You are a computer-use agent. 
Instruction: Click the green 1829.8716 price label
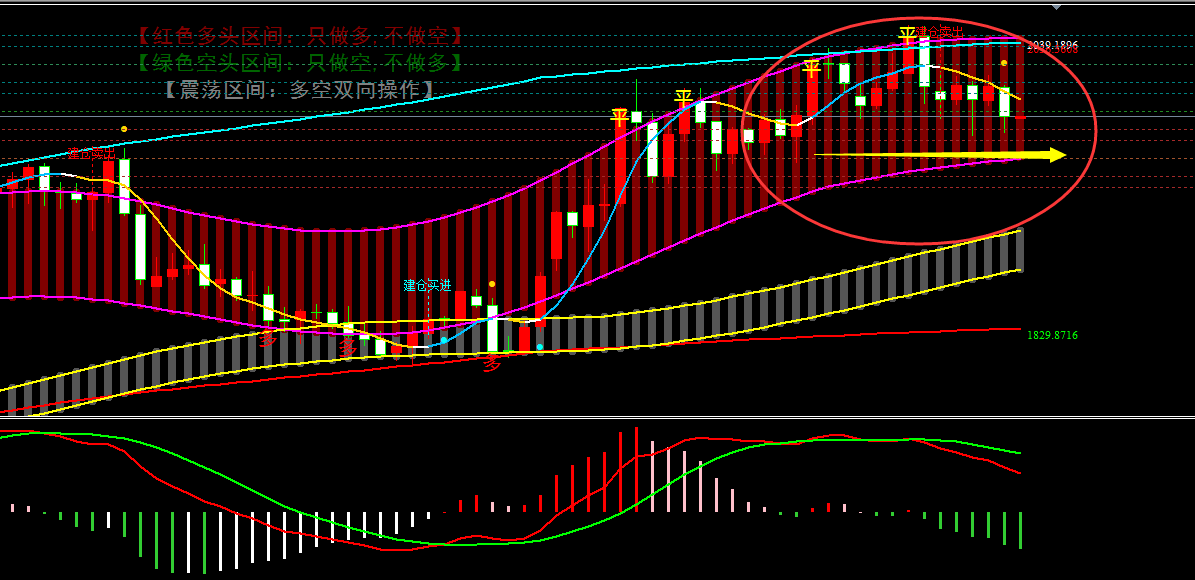(x=1052, y=336)
